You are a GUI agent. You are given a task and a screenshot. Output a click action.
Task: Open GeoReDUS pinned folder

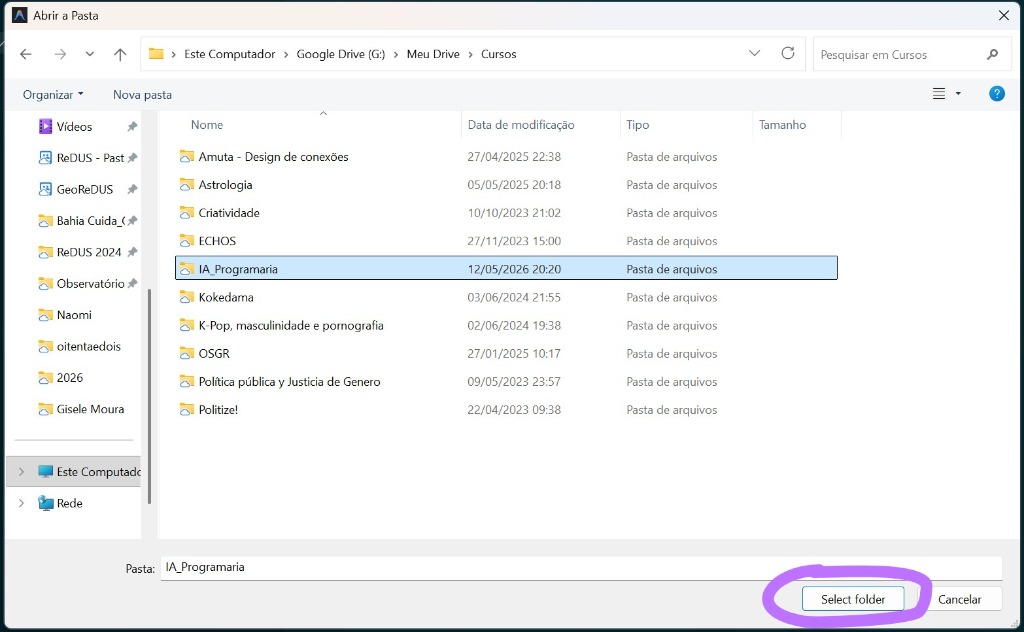coord(76,189)
